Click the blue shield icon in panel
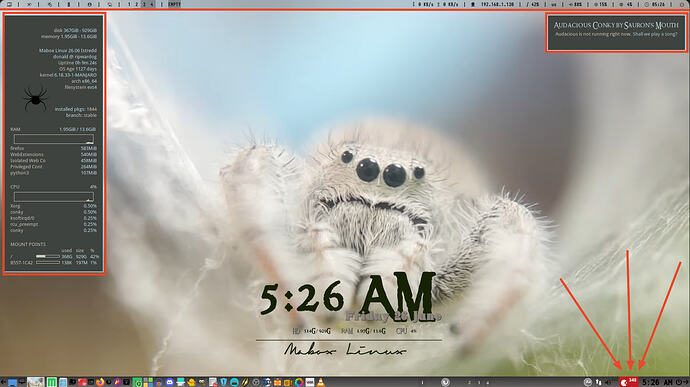Image resolution: width=690 pixels, height=387 pixels. [224, 382]
